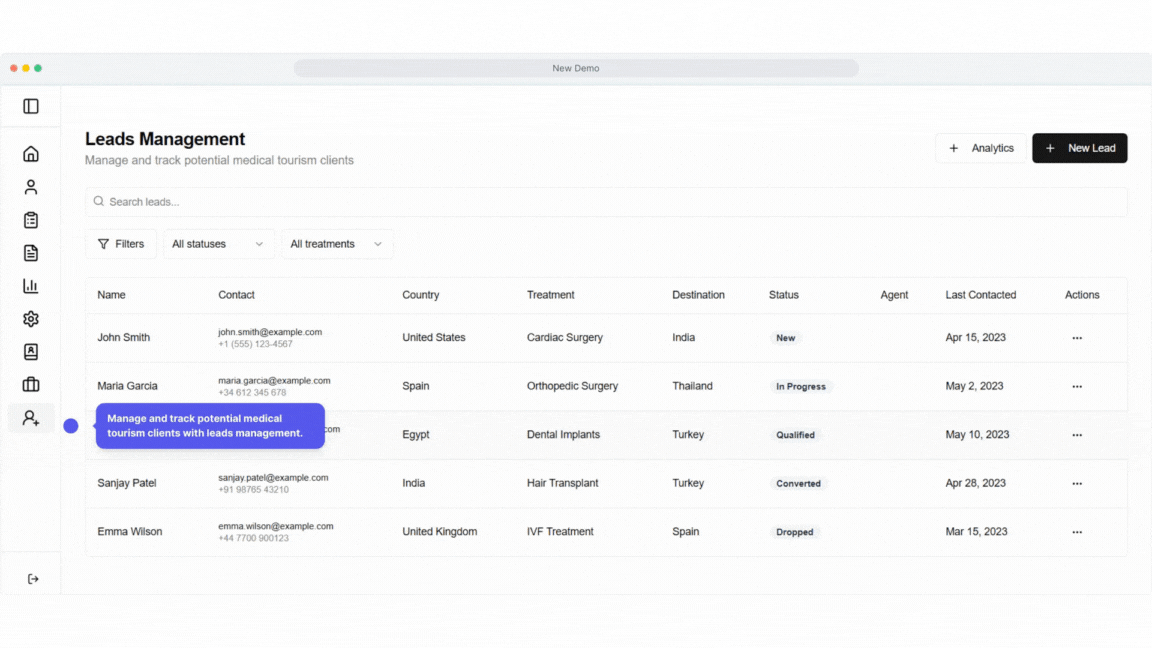Select the add-lead person icon in sidebar

(30, 417)
